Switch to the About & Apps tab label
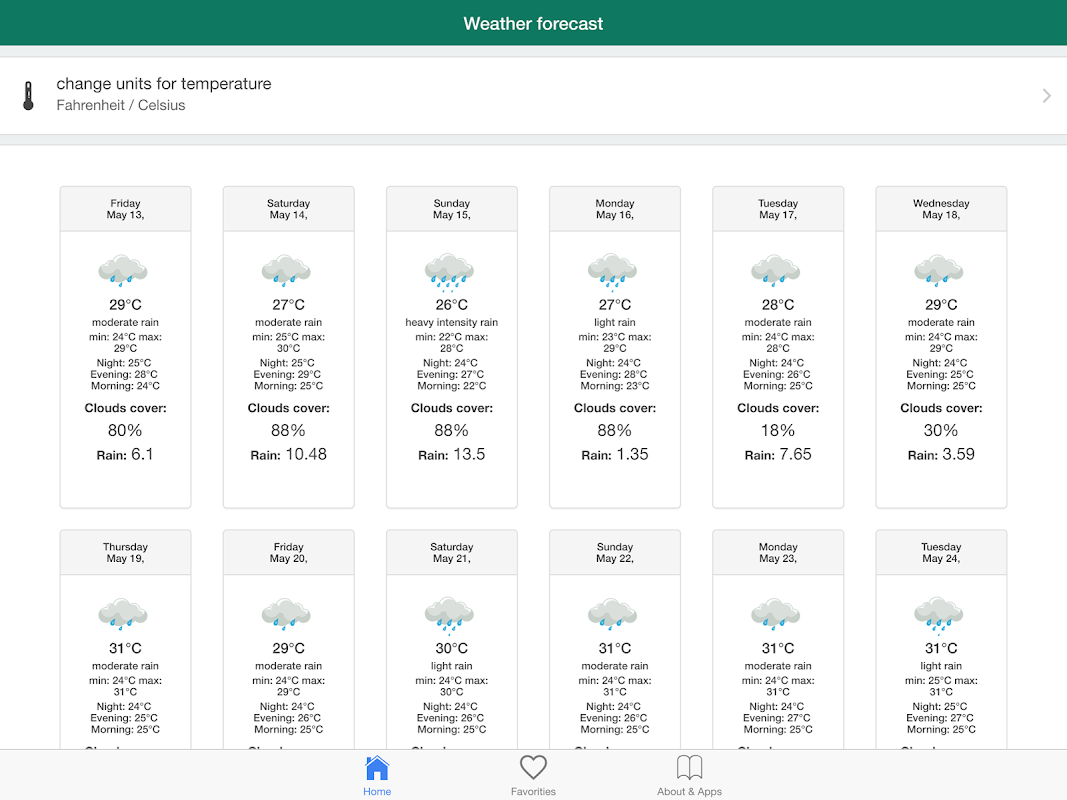This screenshot has height=800, width=1067. pyautogui.click(x=689, y=791)
